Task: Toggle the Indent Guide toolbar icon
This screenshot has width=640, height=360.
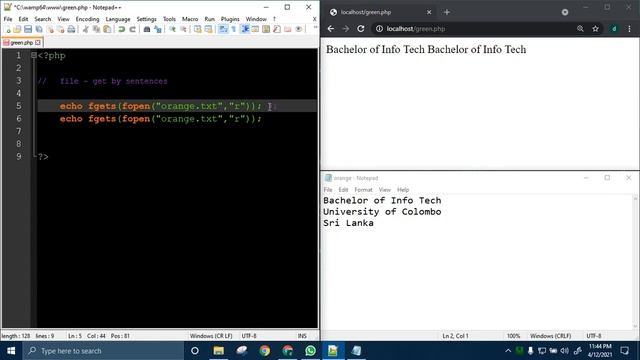Action: [245, 29]
